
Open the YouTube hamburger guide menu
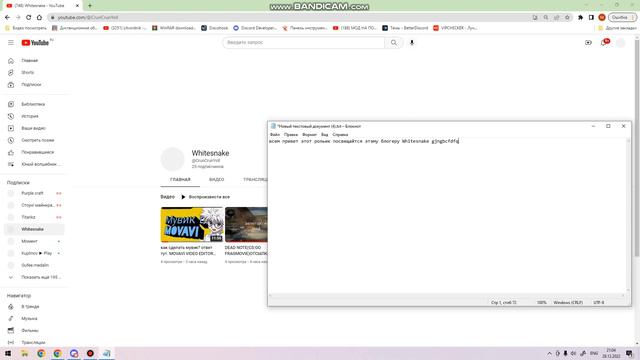point(11,42)
